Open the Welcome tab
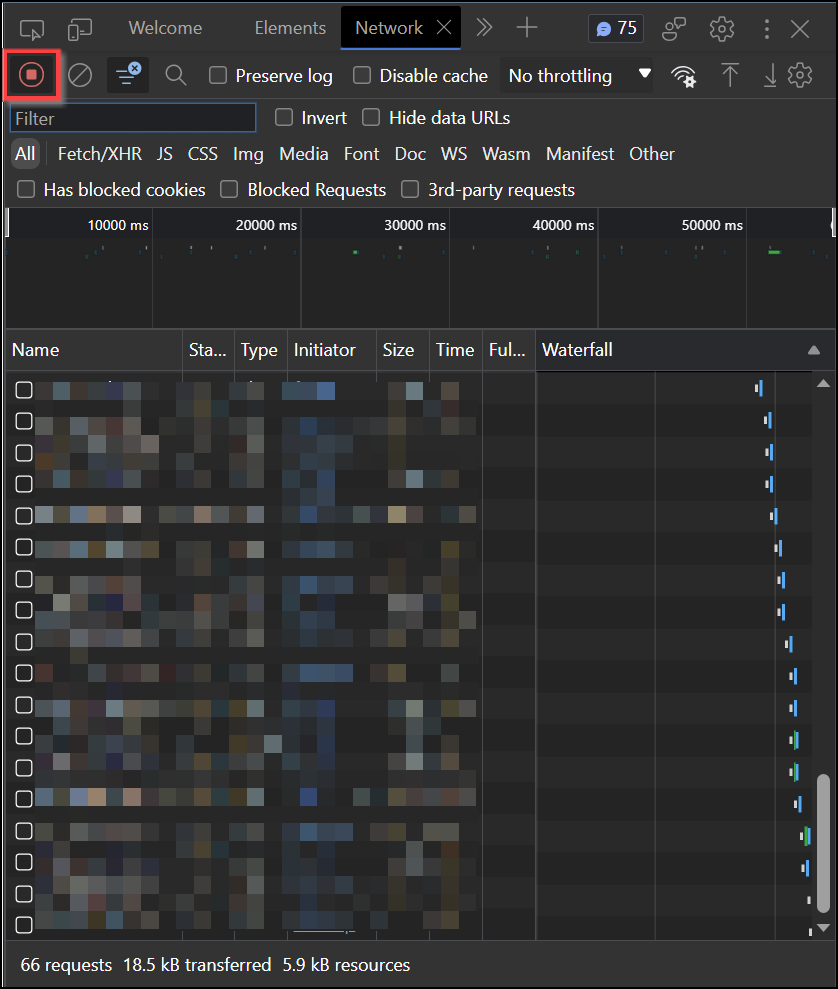Screen dimensions: 838x989 [165, 28]
